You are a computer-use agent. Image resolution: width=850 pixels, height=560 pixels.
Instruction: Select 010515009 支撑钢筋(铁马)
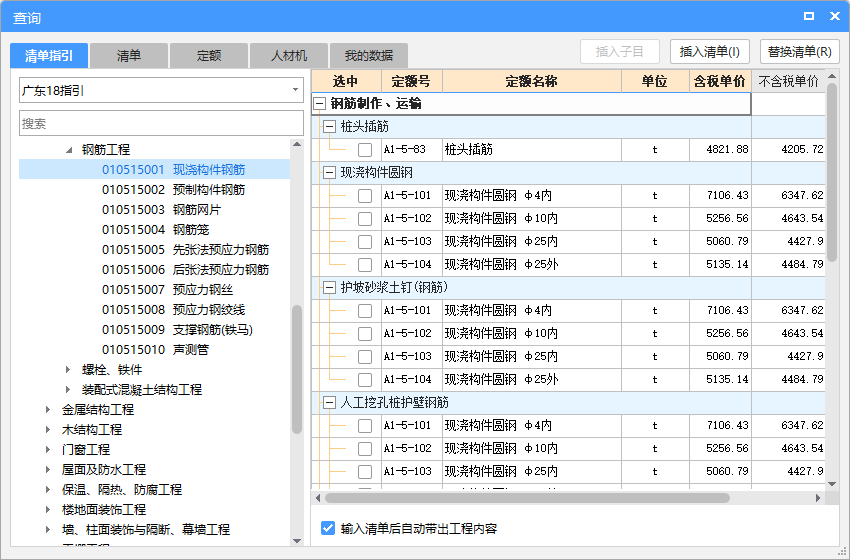(177, 330)
